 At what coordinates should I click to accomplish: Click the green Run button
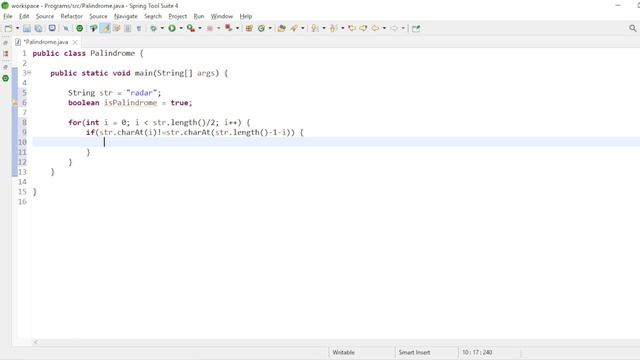(x=172, y=28)
